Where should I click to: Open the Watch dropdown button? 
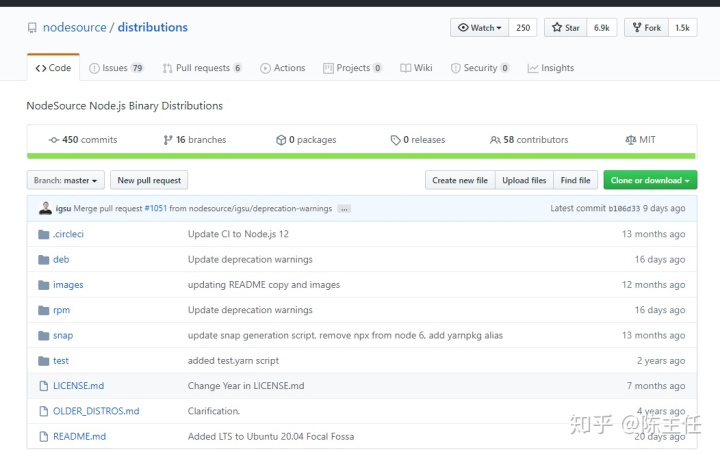[x=479, y=28]
